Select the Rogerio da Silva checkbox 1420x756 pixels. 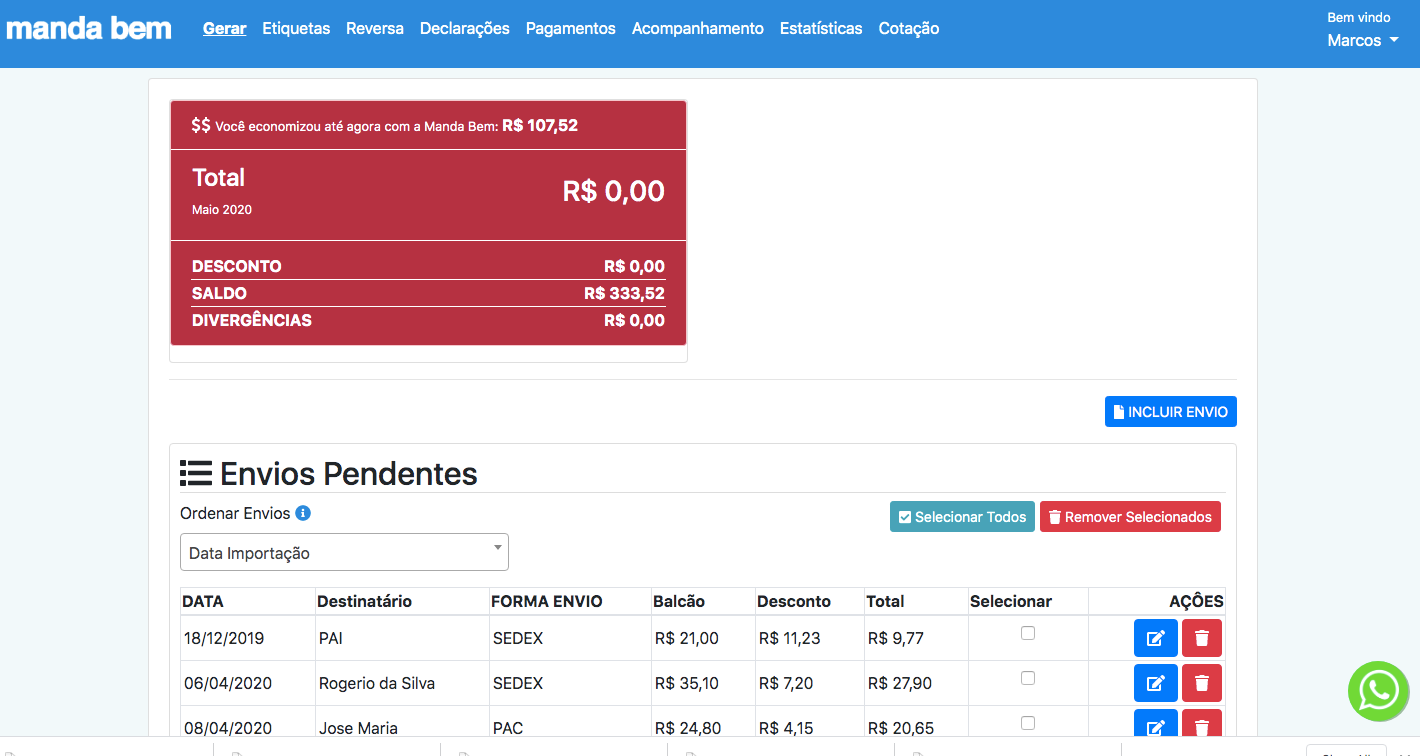click(x=1027, y=678)
